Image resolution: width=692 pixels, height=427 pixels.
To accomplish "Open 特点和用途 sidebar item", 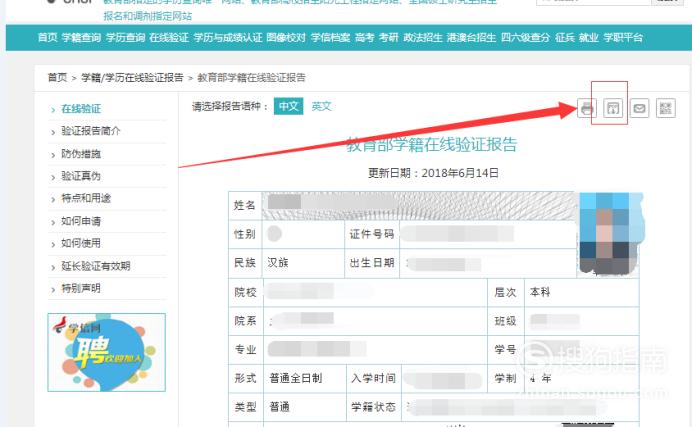I will pos(86,198).
